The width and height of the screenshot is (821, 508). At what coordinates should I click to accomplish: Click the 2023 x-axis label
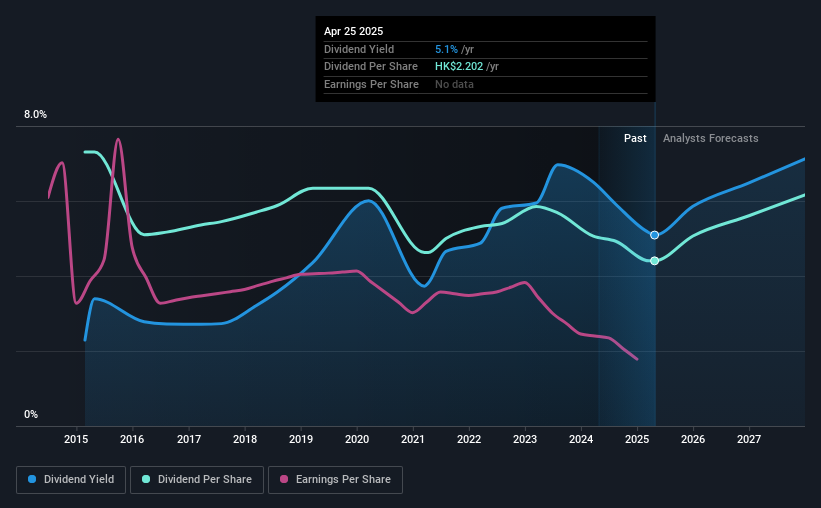click(x=525, y=439)
